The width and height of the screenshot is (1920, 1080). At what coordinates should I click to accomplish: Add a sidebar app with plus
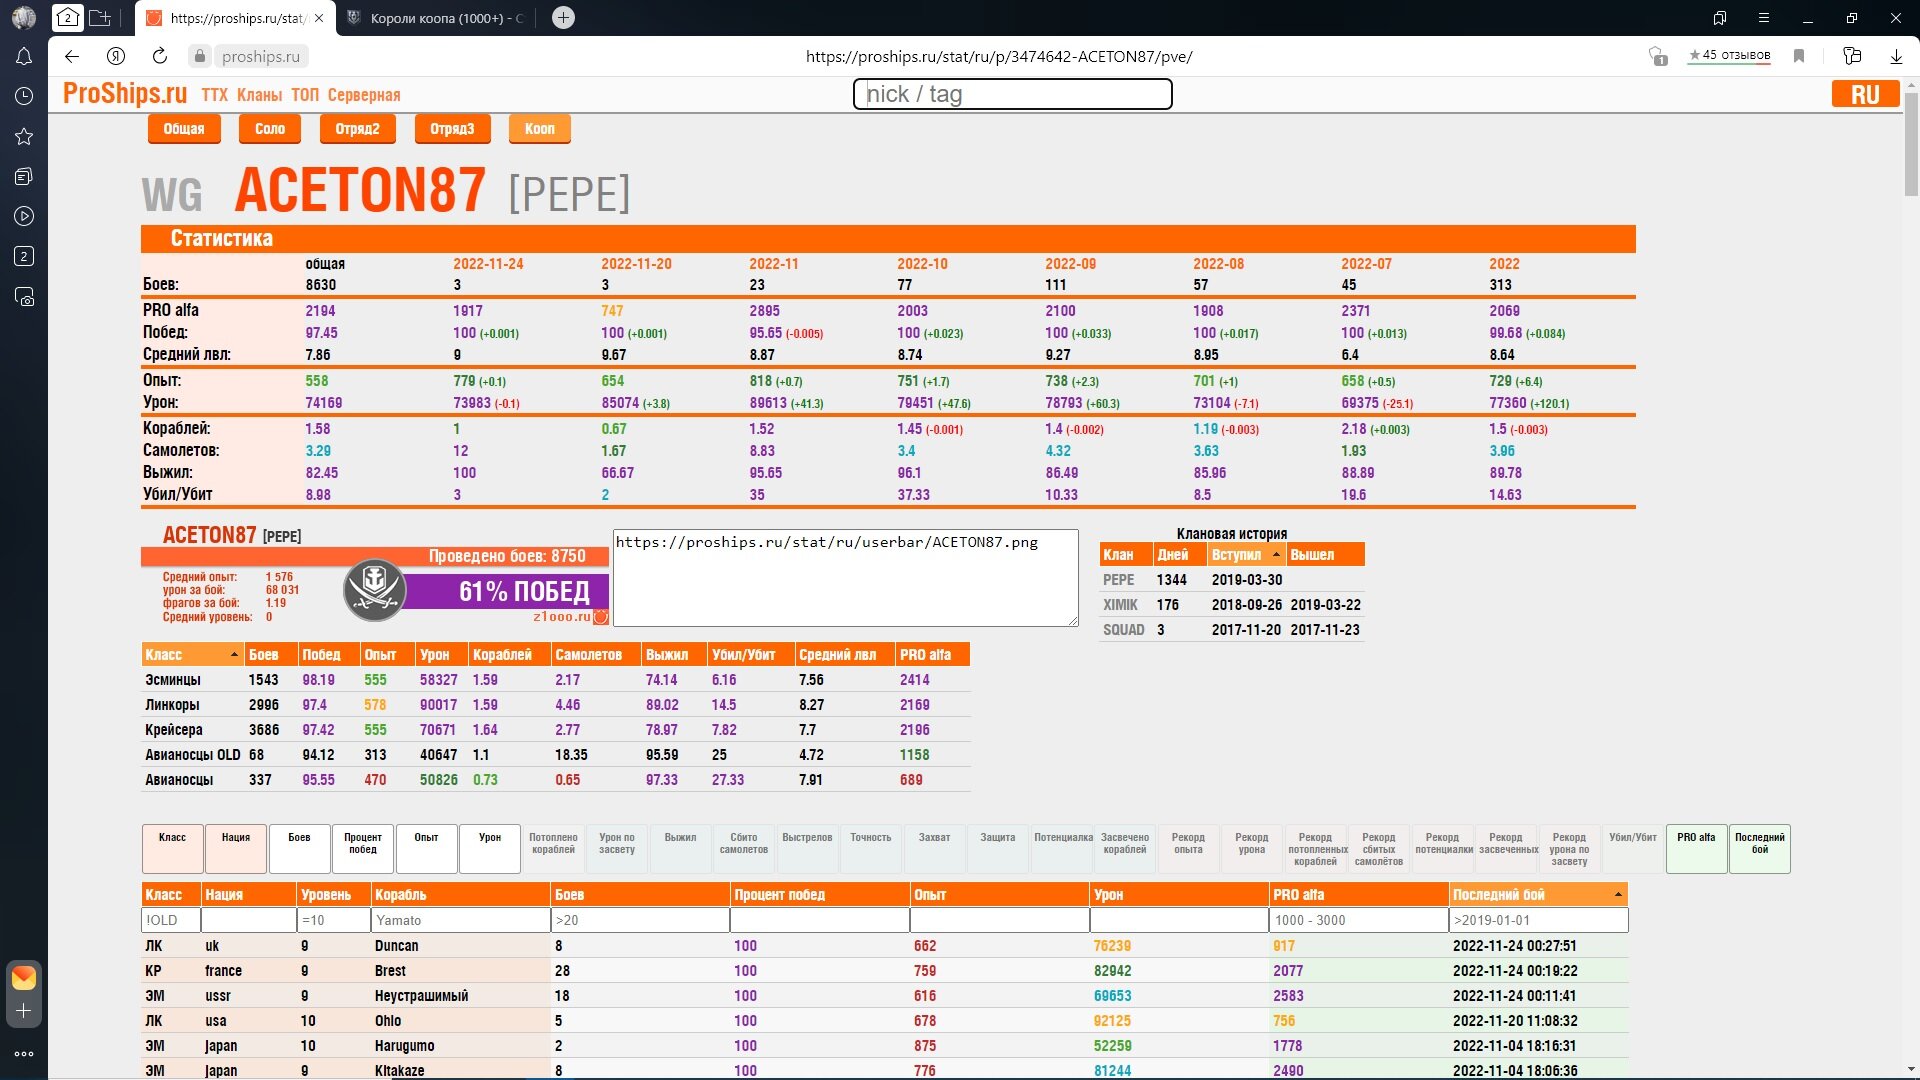[24, 1011]
